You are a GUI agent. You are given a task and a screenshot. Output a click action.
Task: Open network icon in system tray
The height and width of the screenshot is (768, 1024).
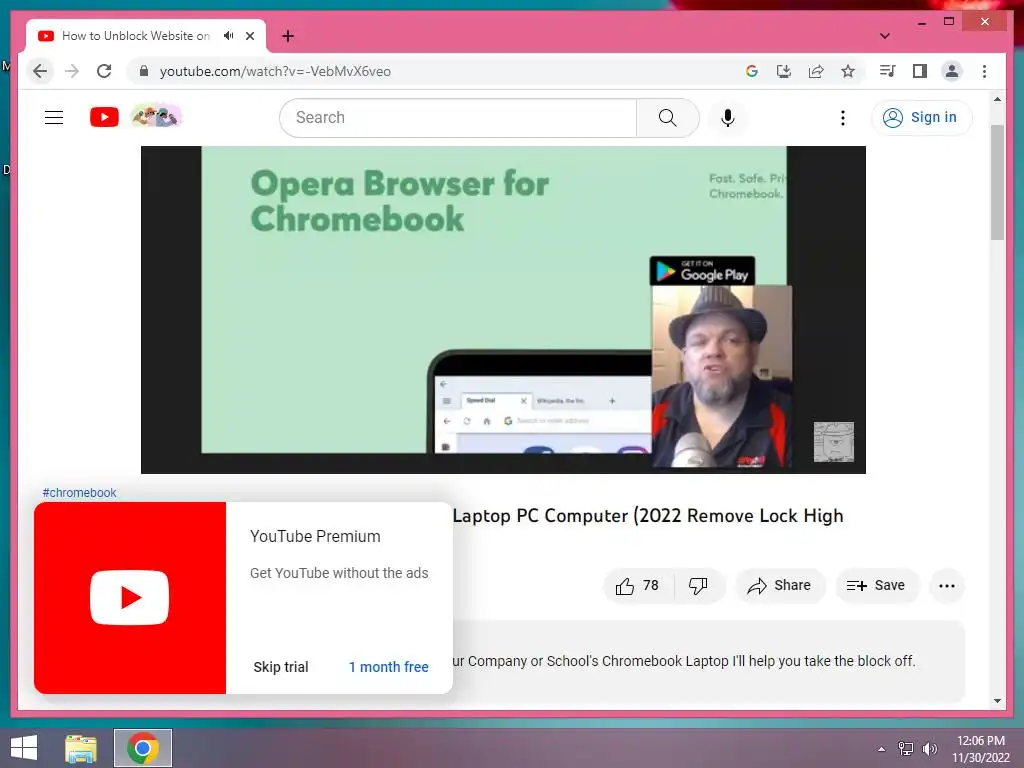tap(906, 749)
